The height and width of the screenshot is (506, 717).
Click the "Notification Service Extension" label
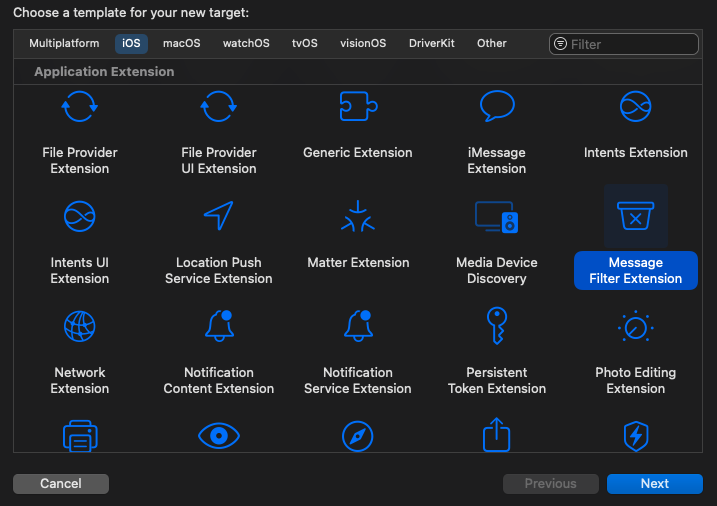pyautogui.click(x=358, y=380)
